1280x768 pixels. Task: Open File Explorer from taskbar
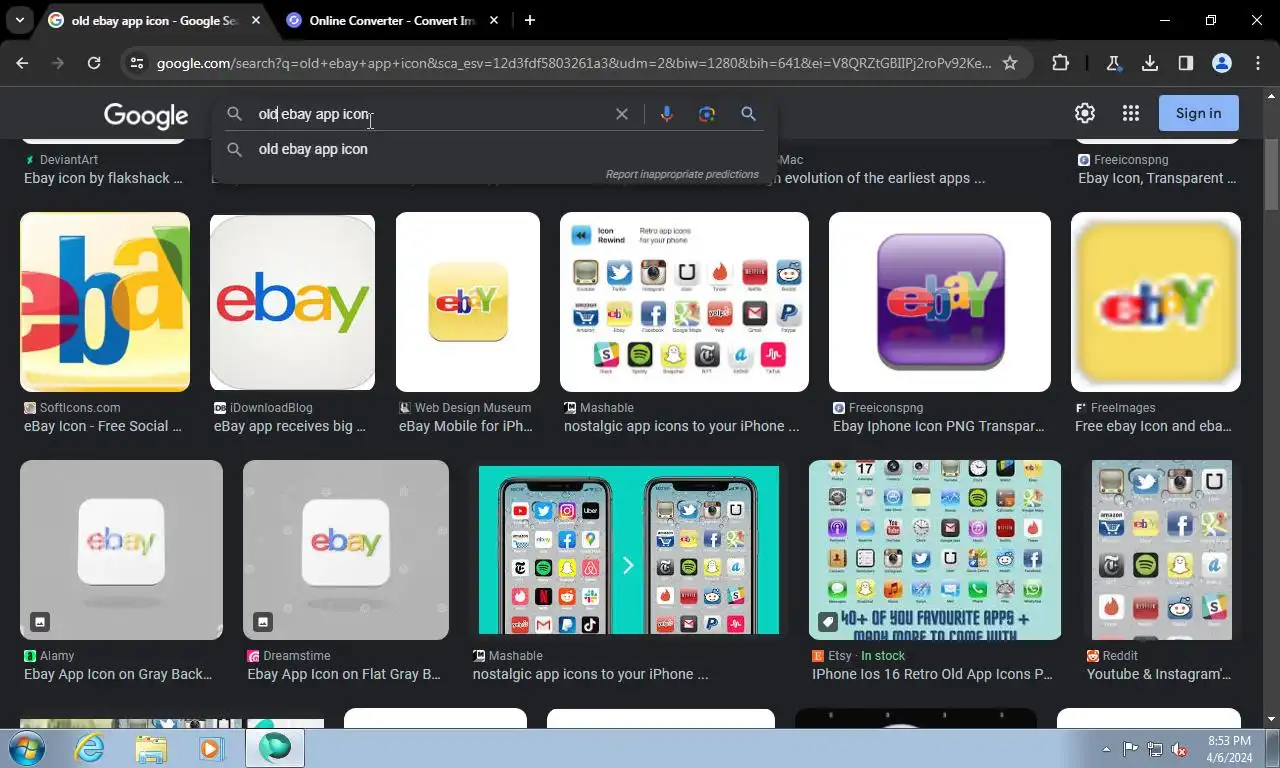click(x=151, y=748)
